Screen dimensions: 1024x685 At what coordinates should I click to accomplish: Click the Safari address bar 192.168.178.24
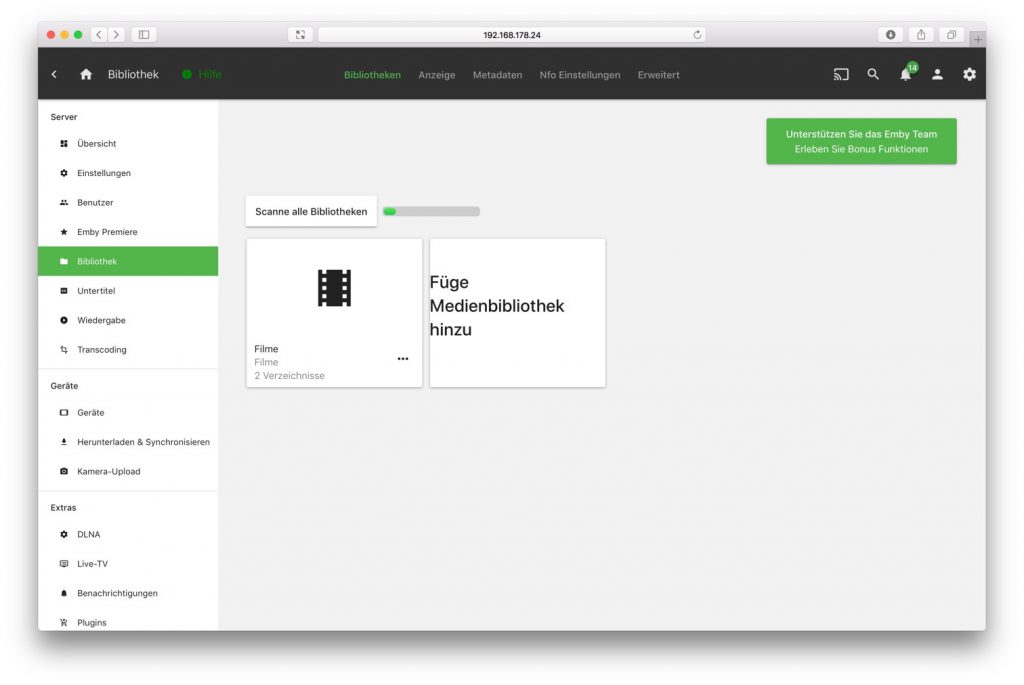pyautogui.click(x=511, y=35)
